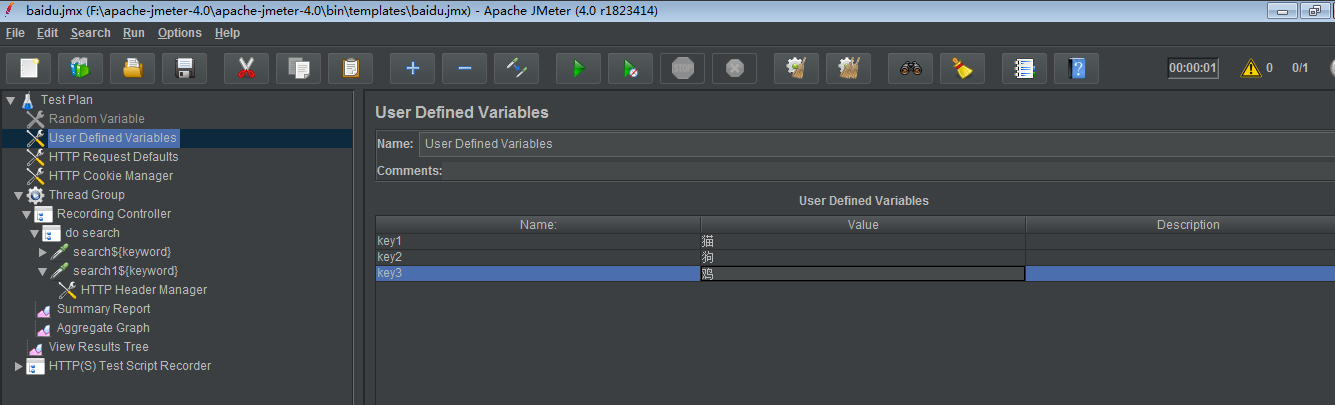The image size is (1335, 405).
Task: Click the Comments input field
Action: point(889,171)
